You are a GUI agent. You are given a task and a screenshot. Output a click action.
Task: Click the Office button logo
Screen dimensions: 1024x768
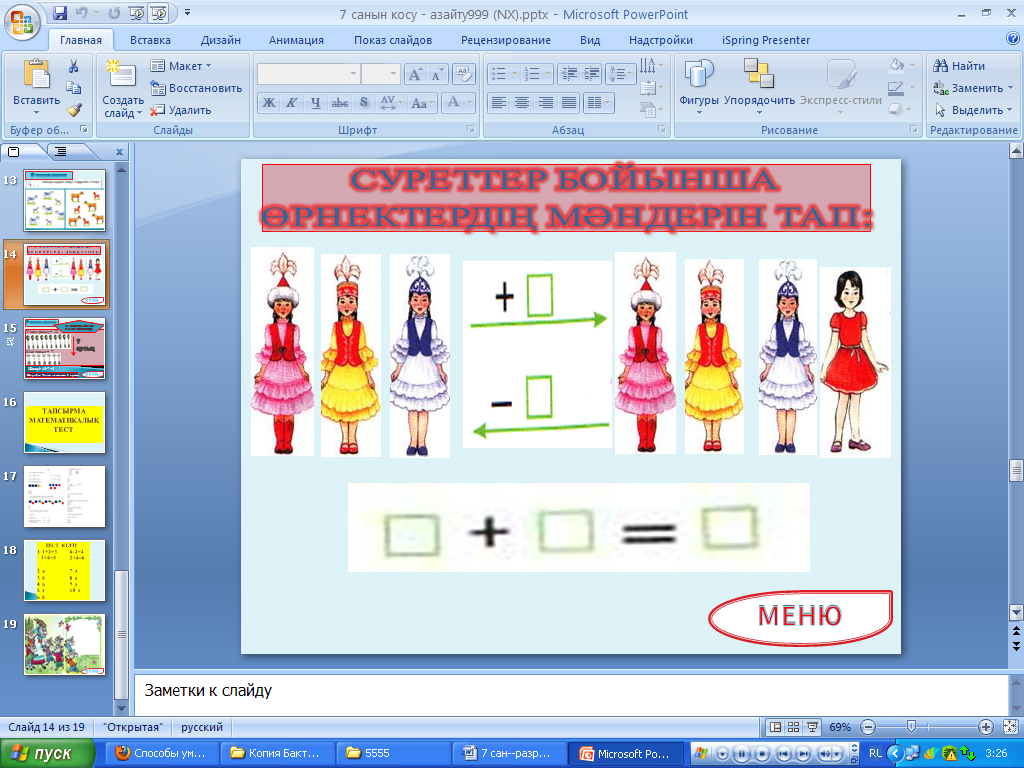point(22,22)
